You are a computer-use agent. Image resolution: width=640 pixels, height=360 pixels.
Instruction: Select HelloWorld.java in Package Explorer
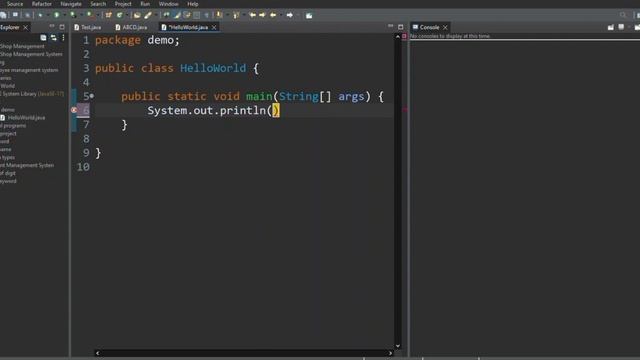coord(23,118)
